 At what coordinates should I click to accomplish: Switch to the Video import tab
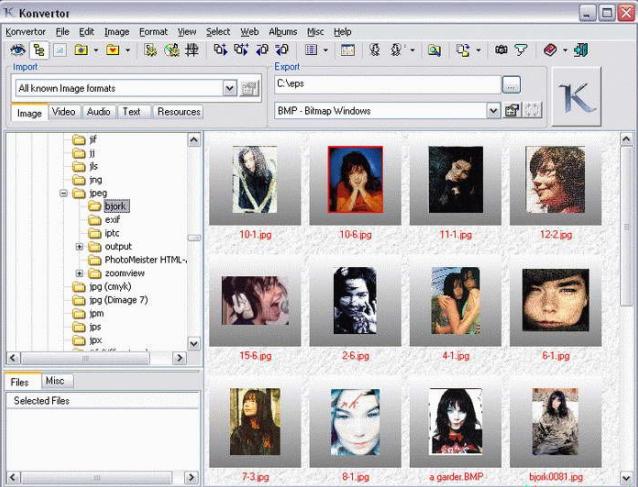(x=63, y=112)
